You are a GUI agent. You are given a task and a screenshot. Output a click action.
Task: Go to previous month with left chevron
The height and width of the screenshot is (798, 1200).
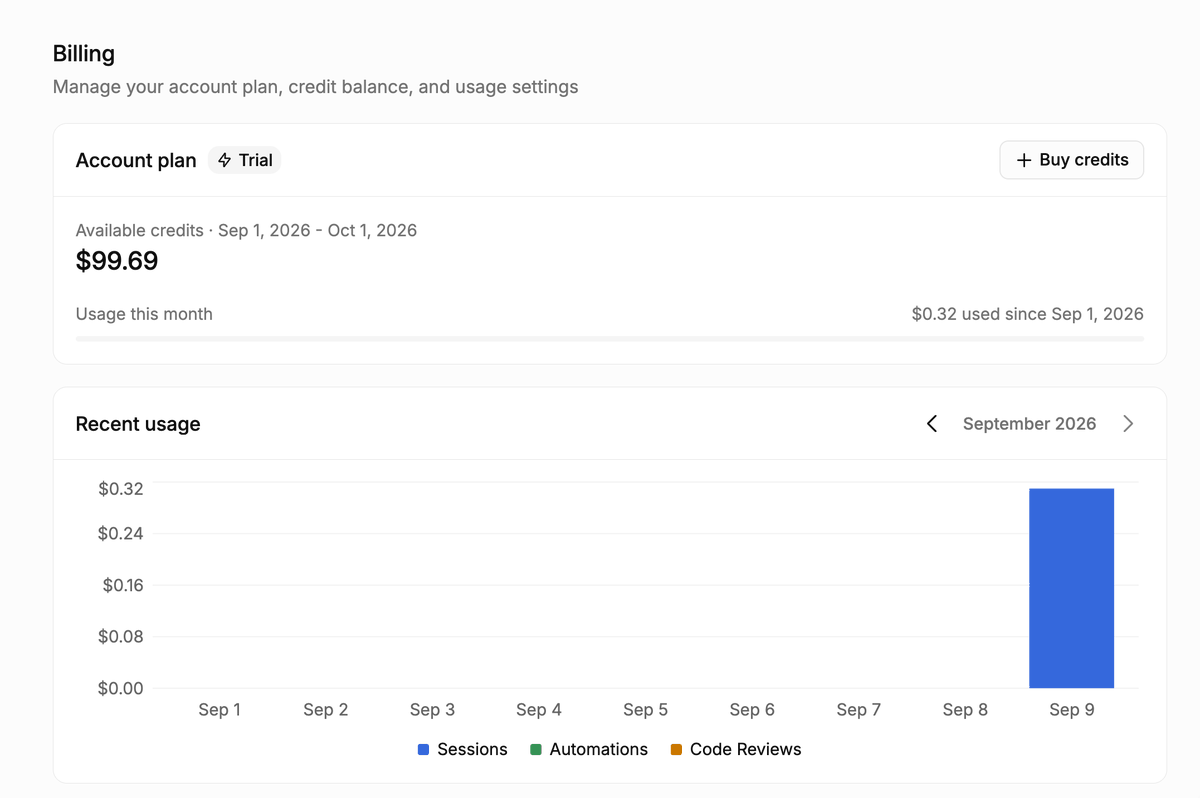tap(932, 424)
